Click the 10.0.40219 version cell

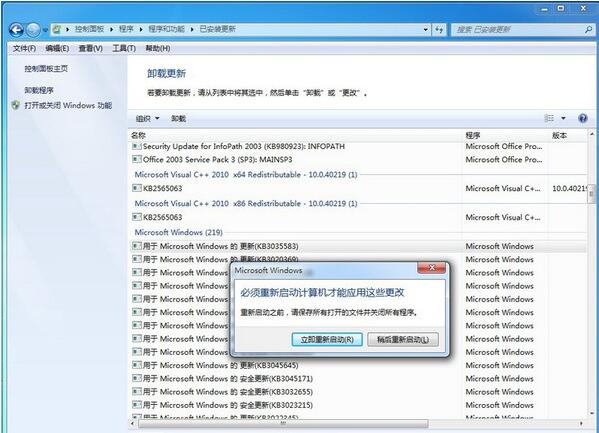pos(569,188)
